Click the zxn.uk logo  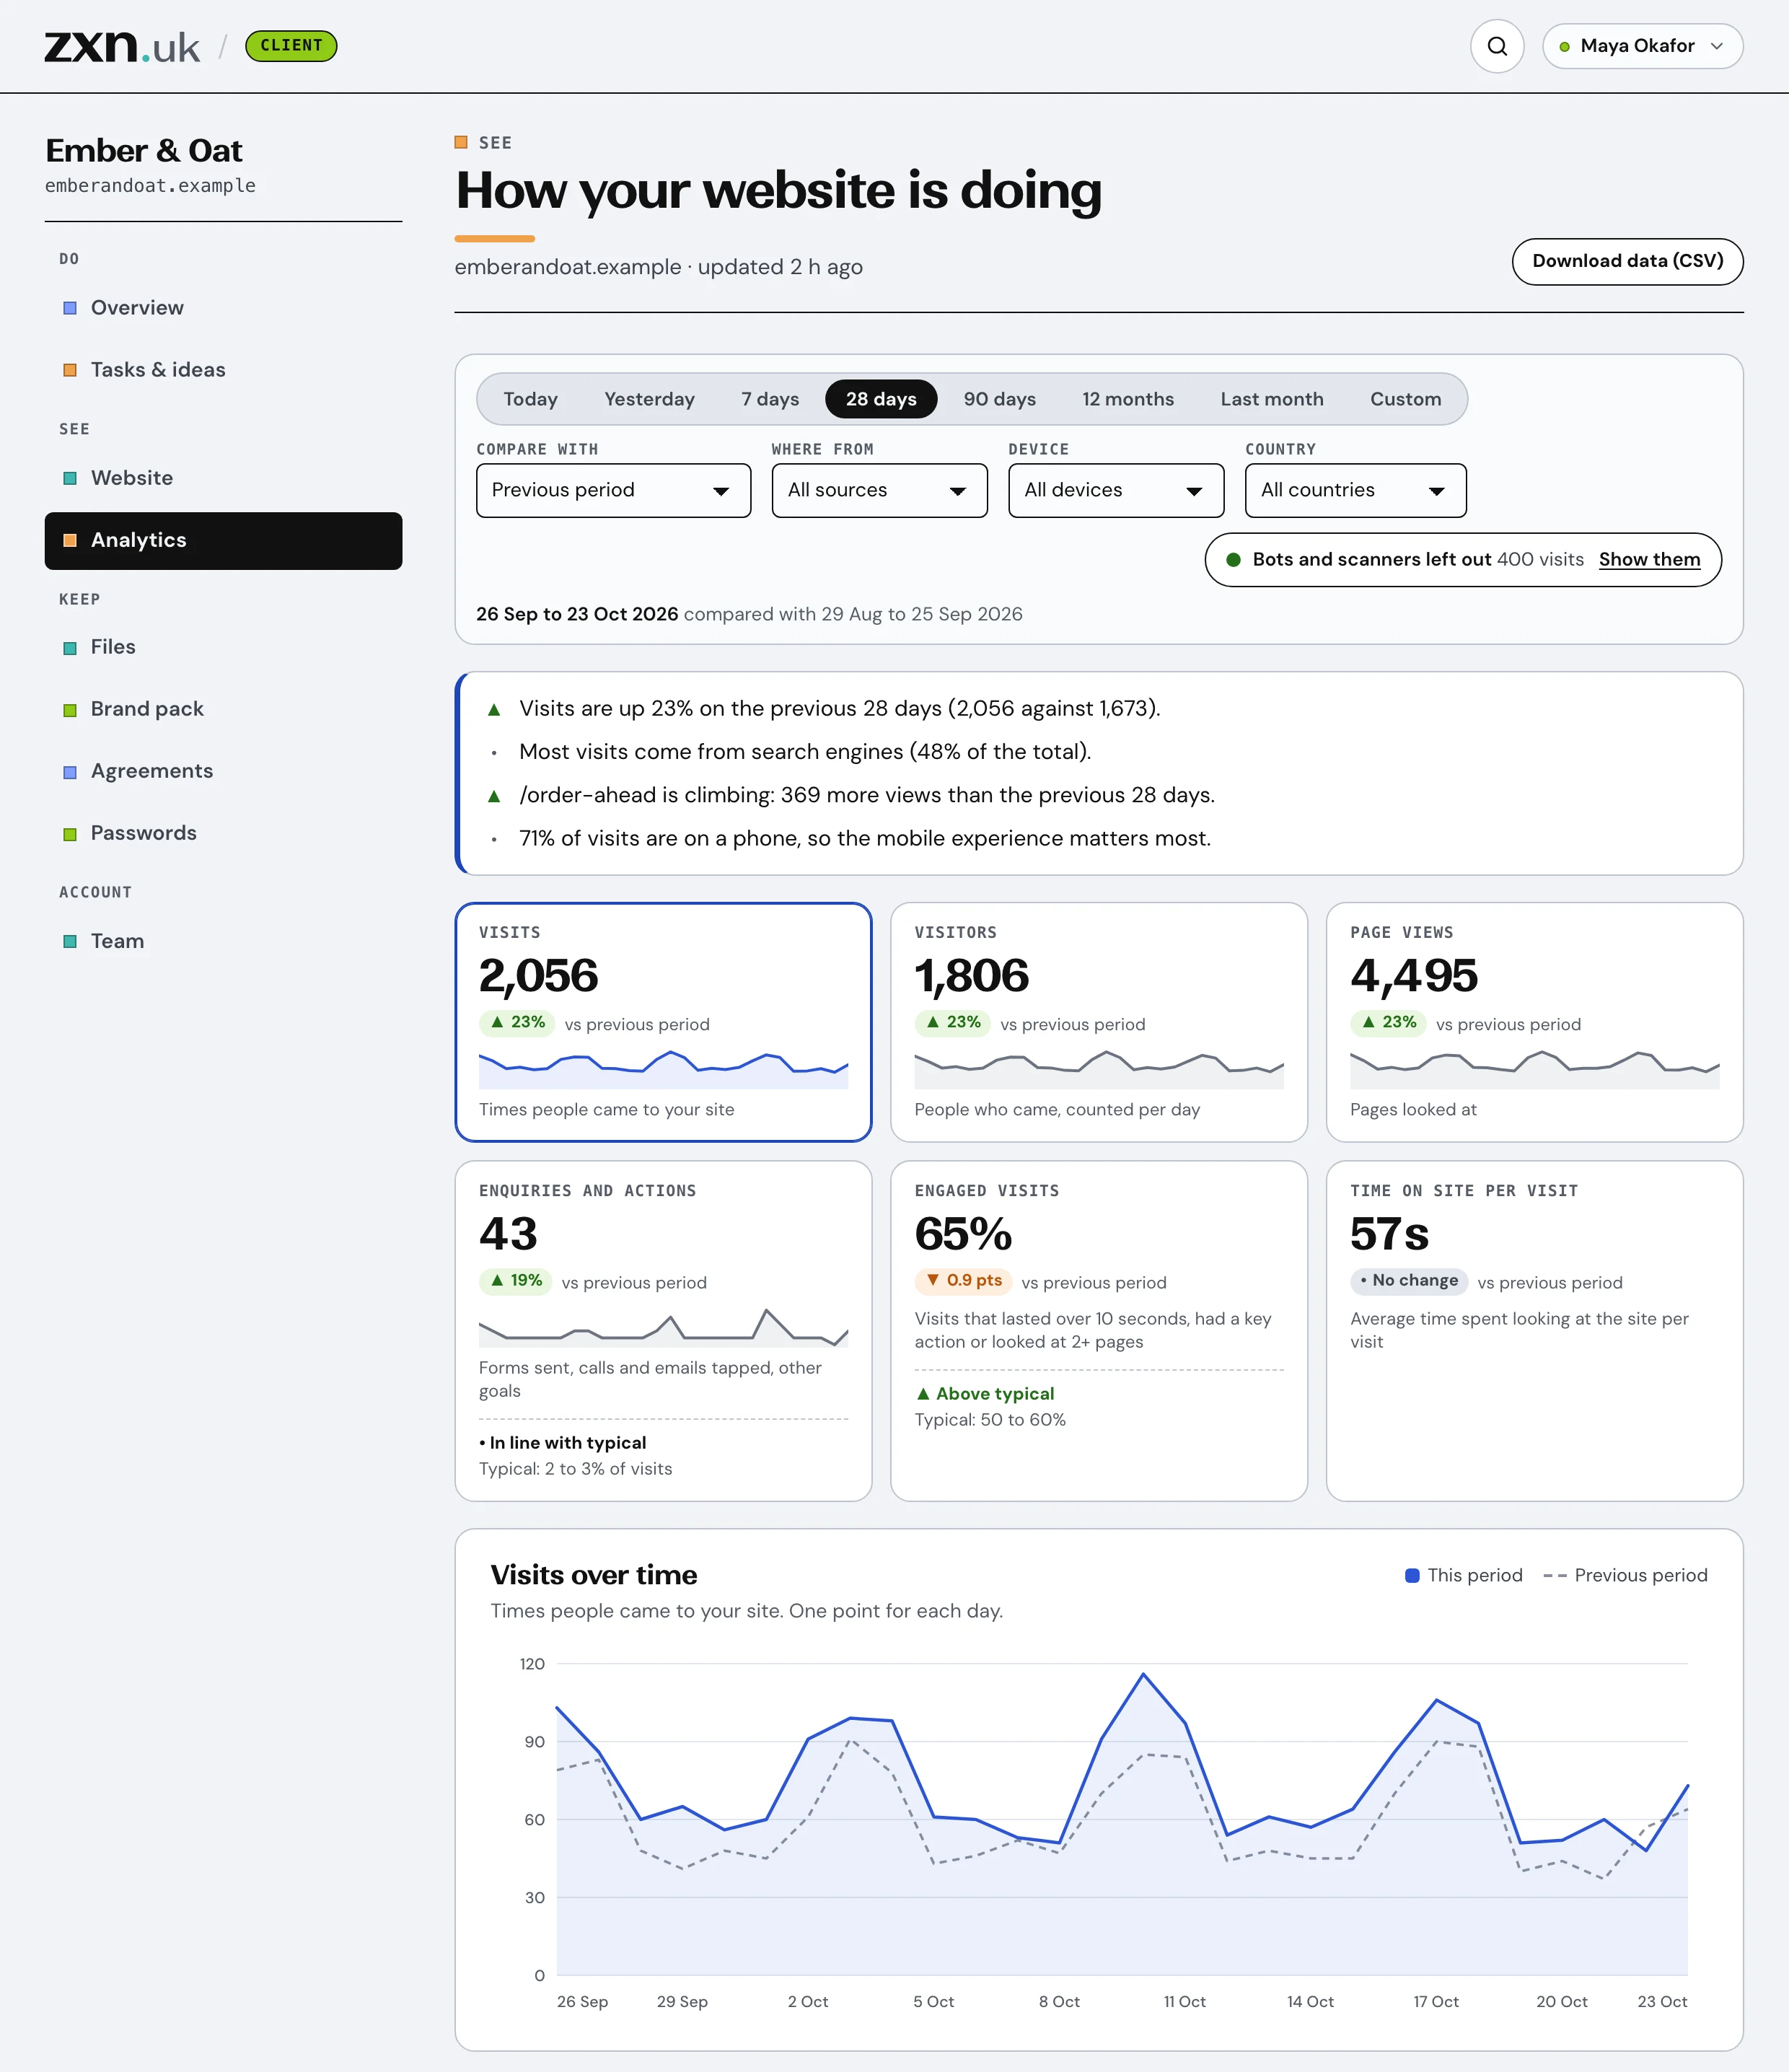click(x=122, y=46)
